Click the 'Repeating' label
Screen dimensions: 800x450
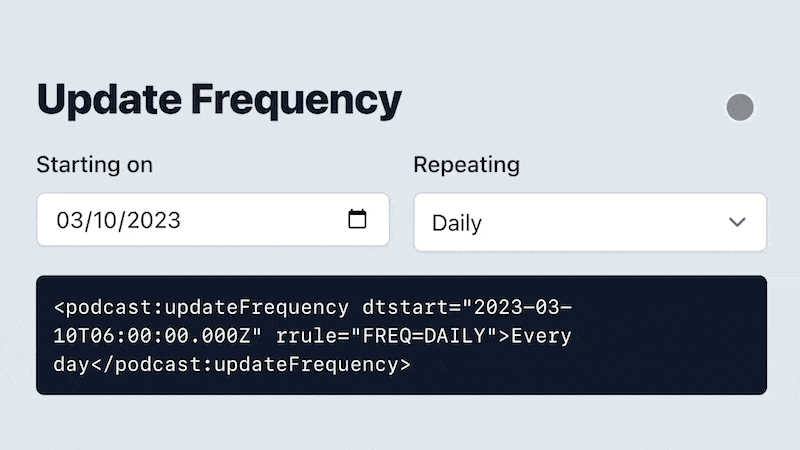(x=466, y=165)
